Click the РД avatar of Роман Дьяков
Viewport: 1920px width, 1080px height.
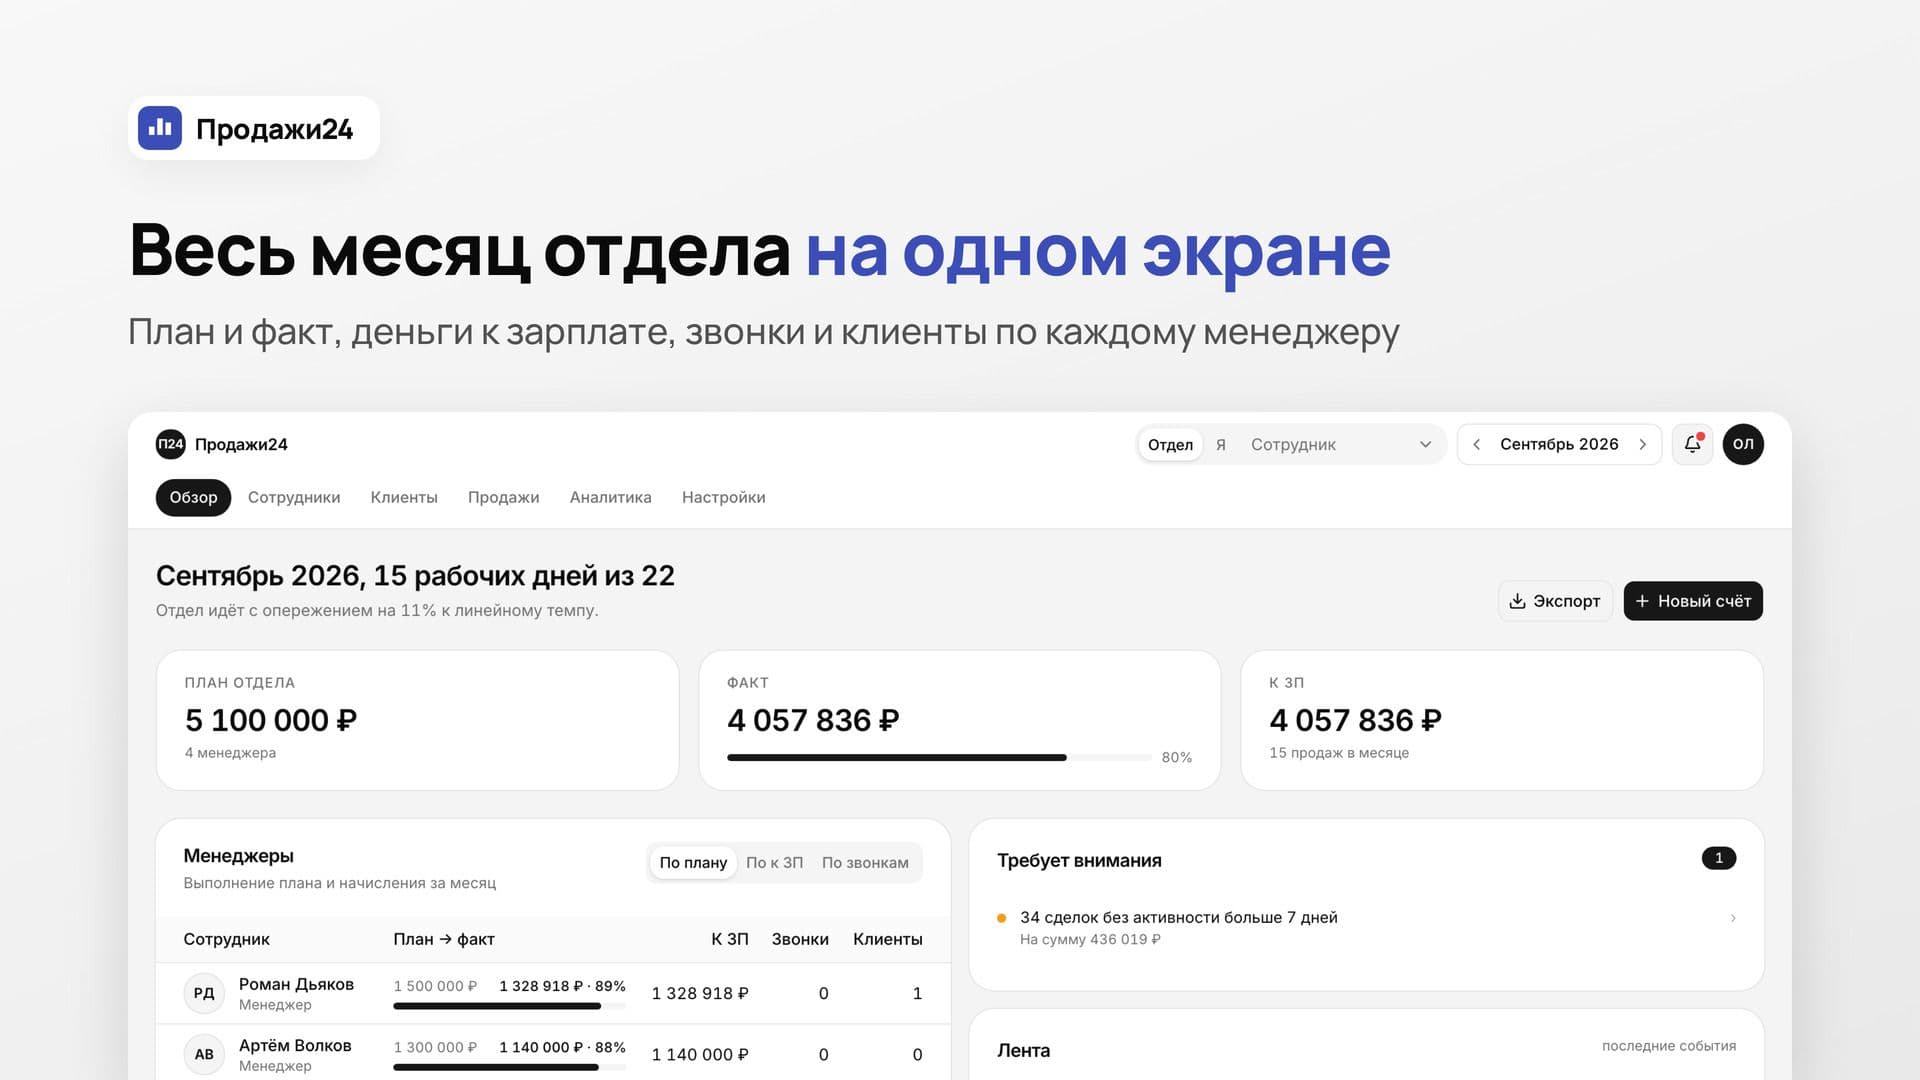click(x=204, y=993)
